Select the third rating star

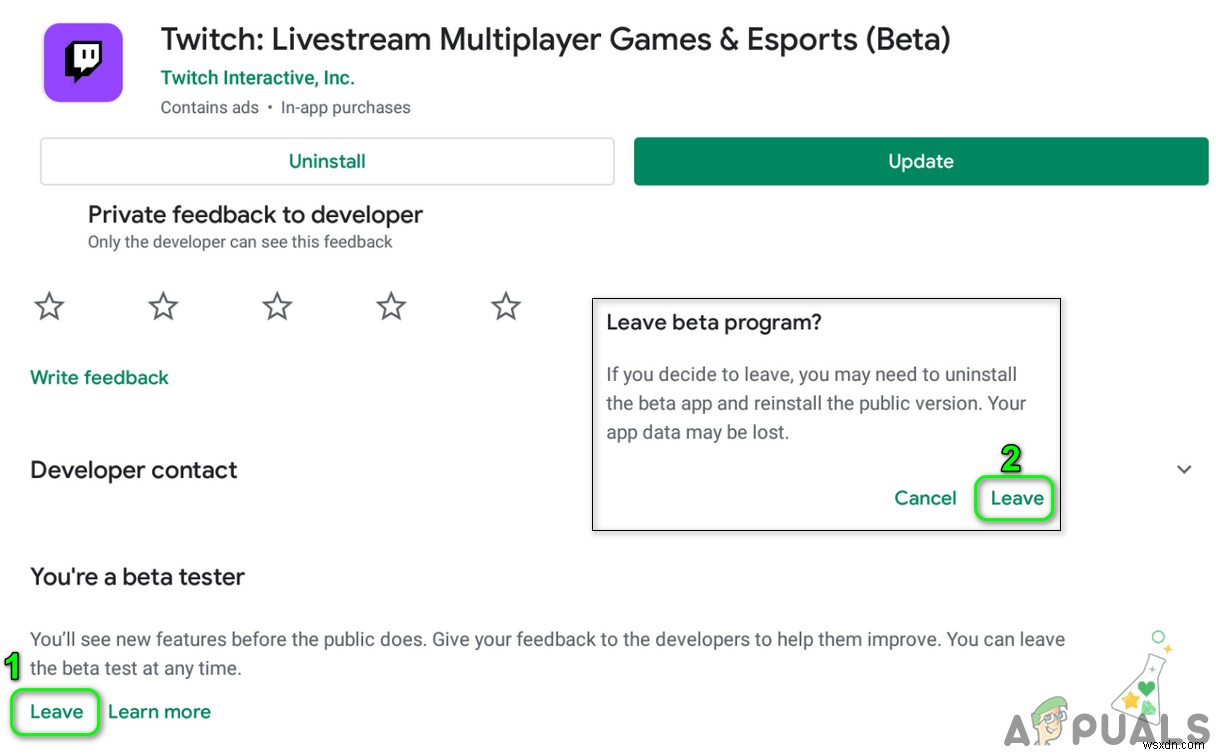click(276, 306)
